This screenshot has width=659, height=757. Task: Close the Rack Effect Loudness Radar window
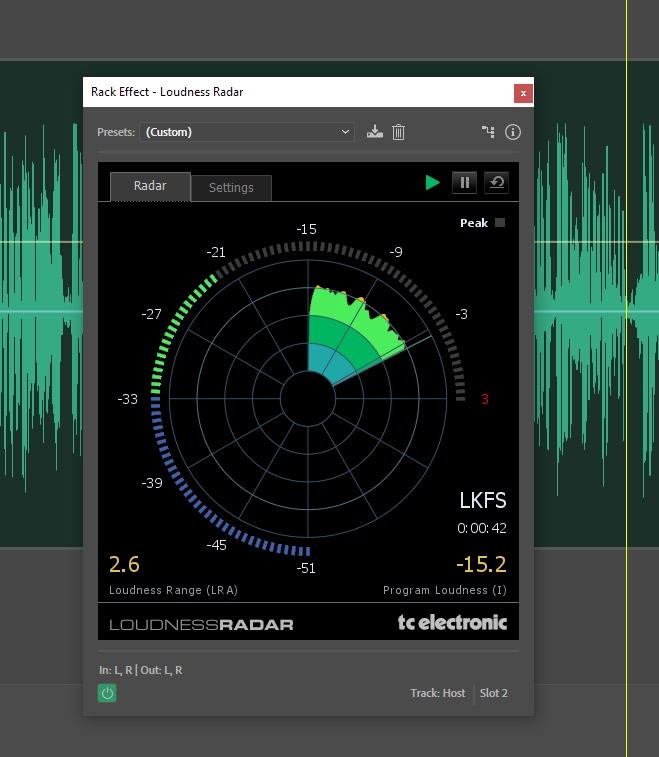pyautogui.click(x=522, y=93)
